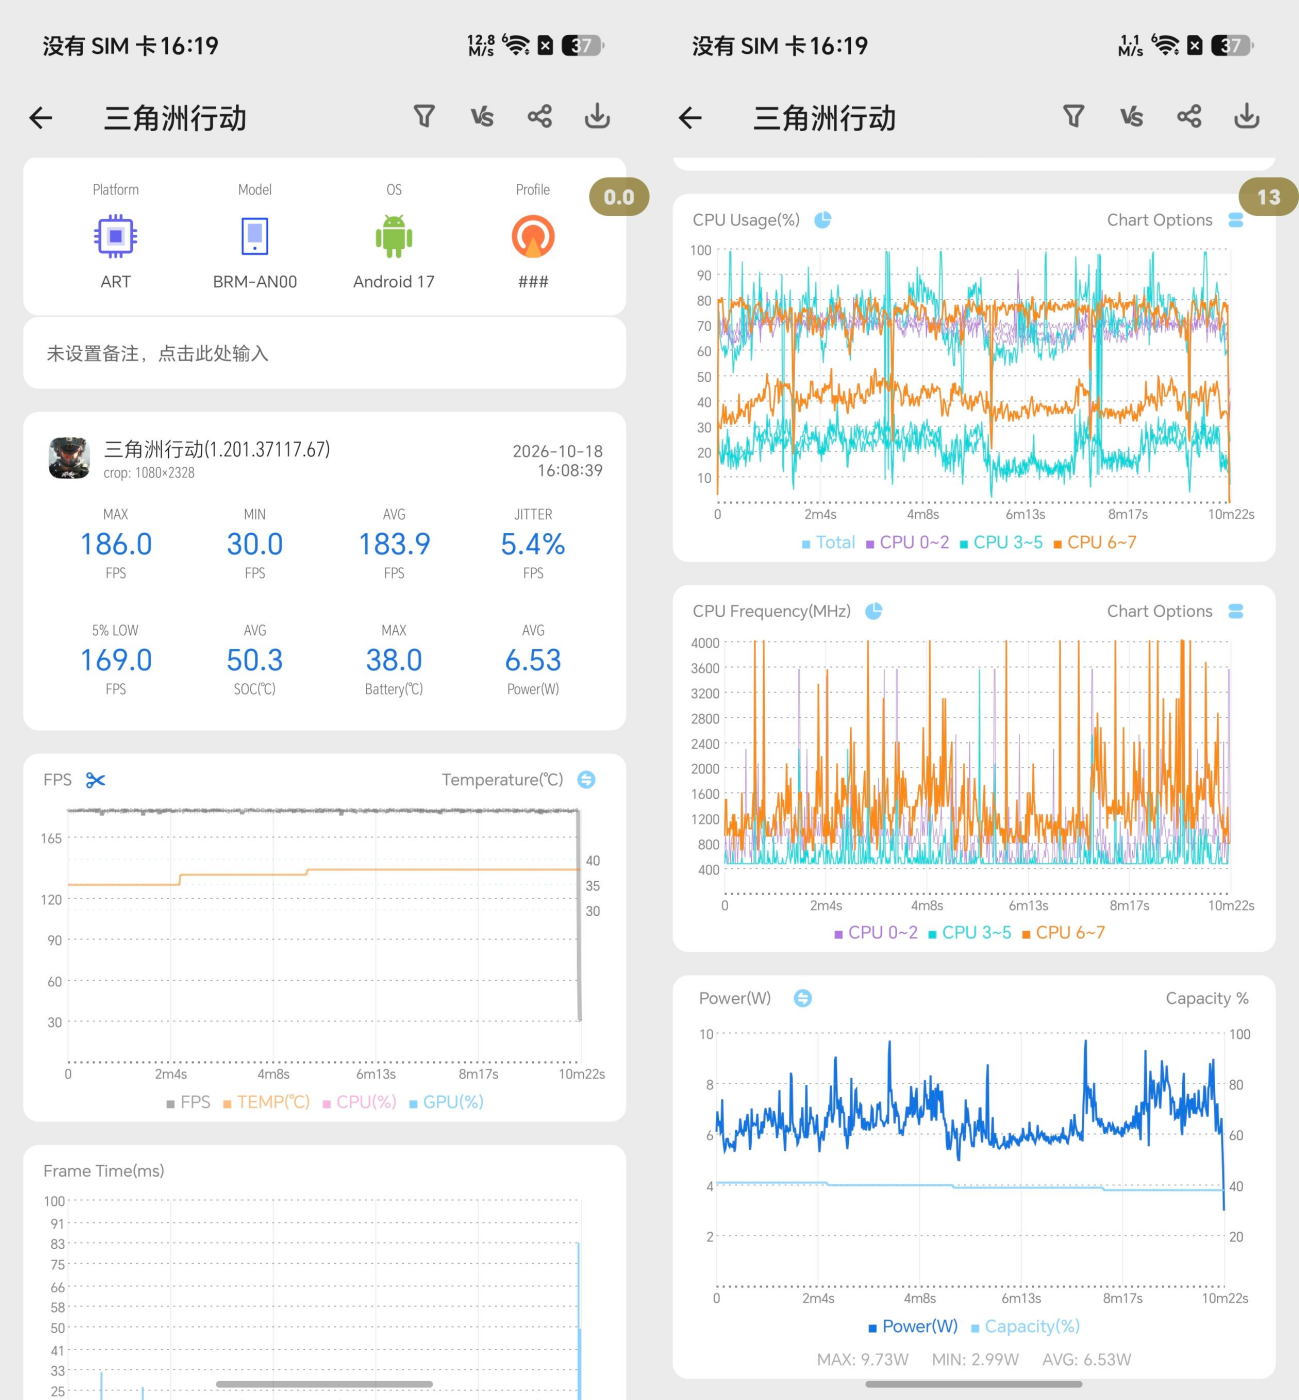Click scissors trim icon next to FPS
This screenshot has width=1299, height=1400.
pyautogui.click(x=96, y=780)
